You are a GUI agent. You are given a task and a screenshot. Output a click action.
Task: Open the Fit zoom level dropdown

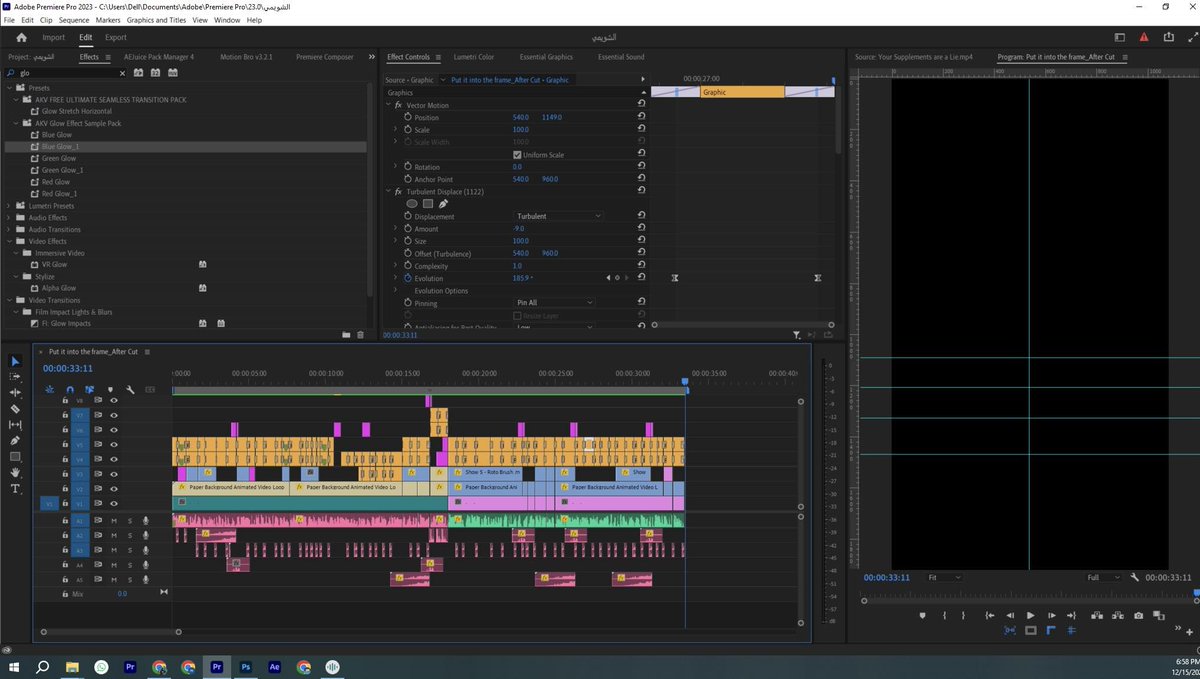(944, 577)
